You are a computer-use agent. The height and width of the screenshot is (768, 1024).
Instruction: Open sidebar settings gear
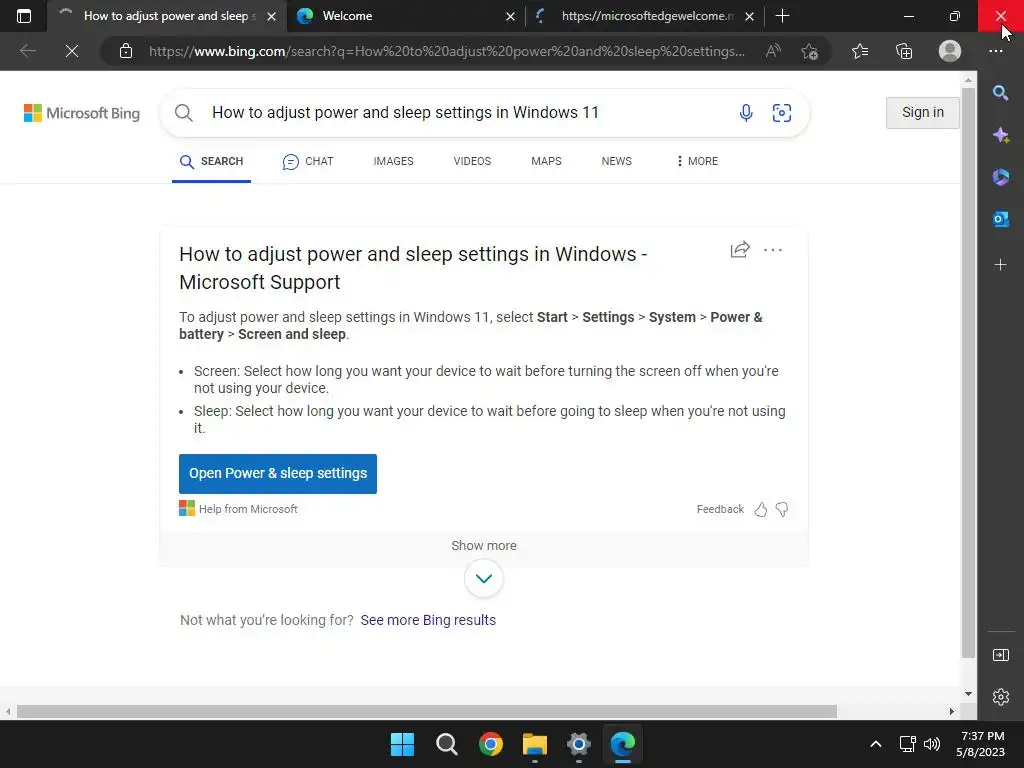coord(1000,697)
